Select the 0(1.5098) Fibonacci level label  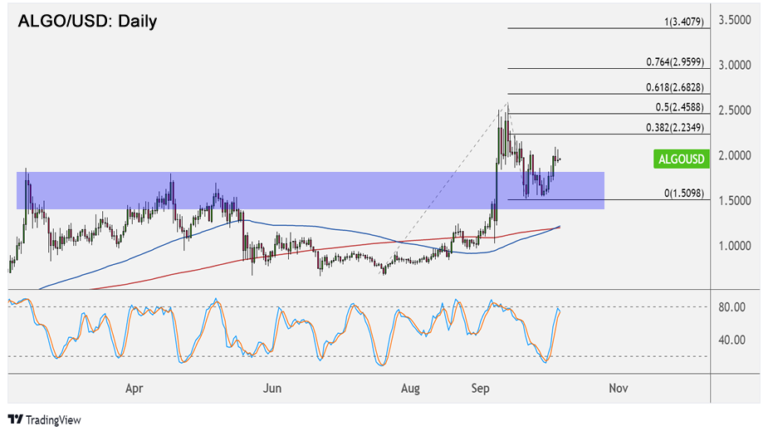coord(684,193)
